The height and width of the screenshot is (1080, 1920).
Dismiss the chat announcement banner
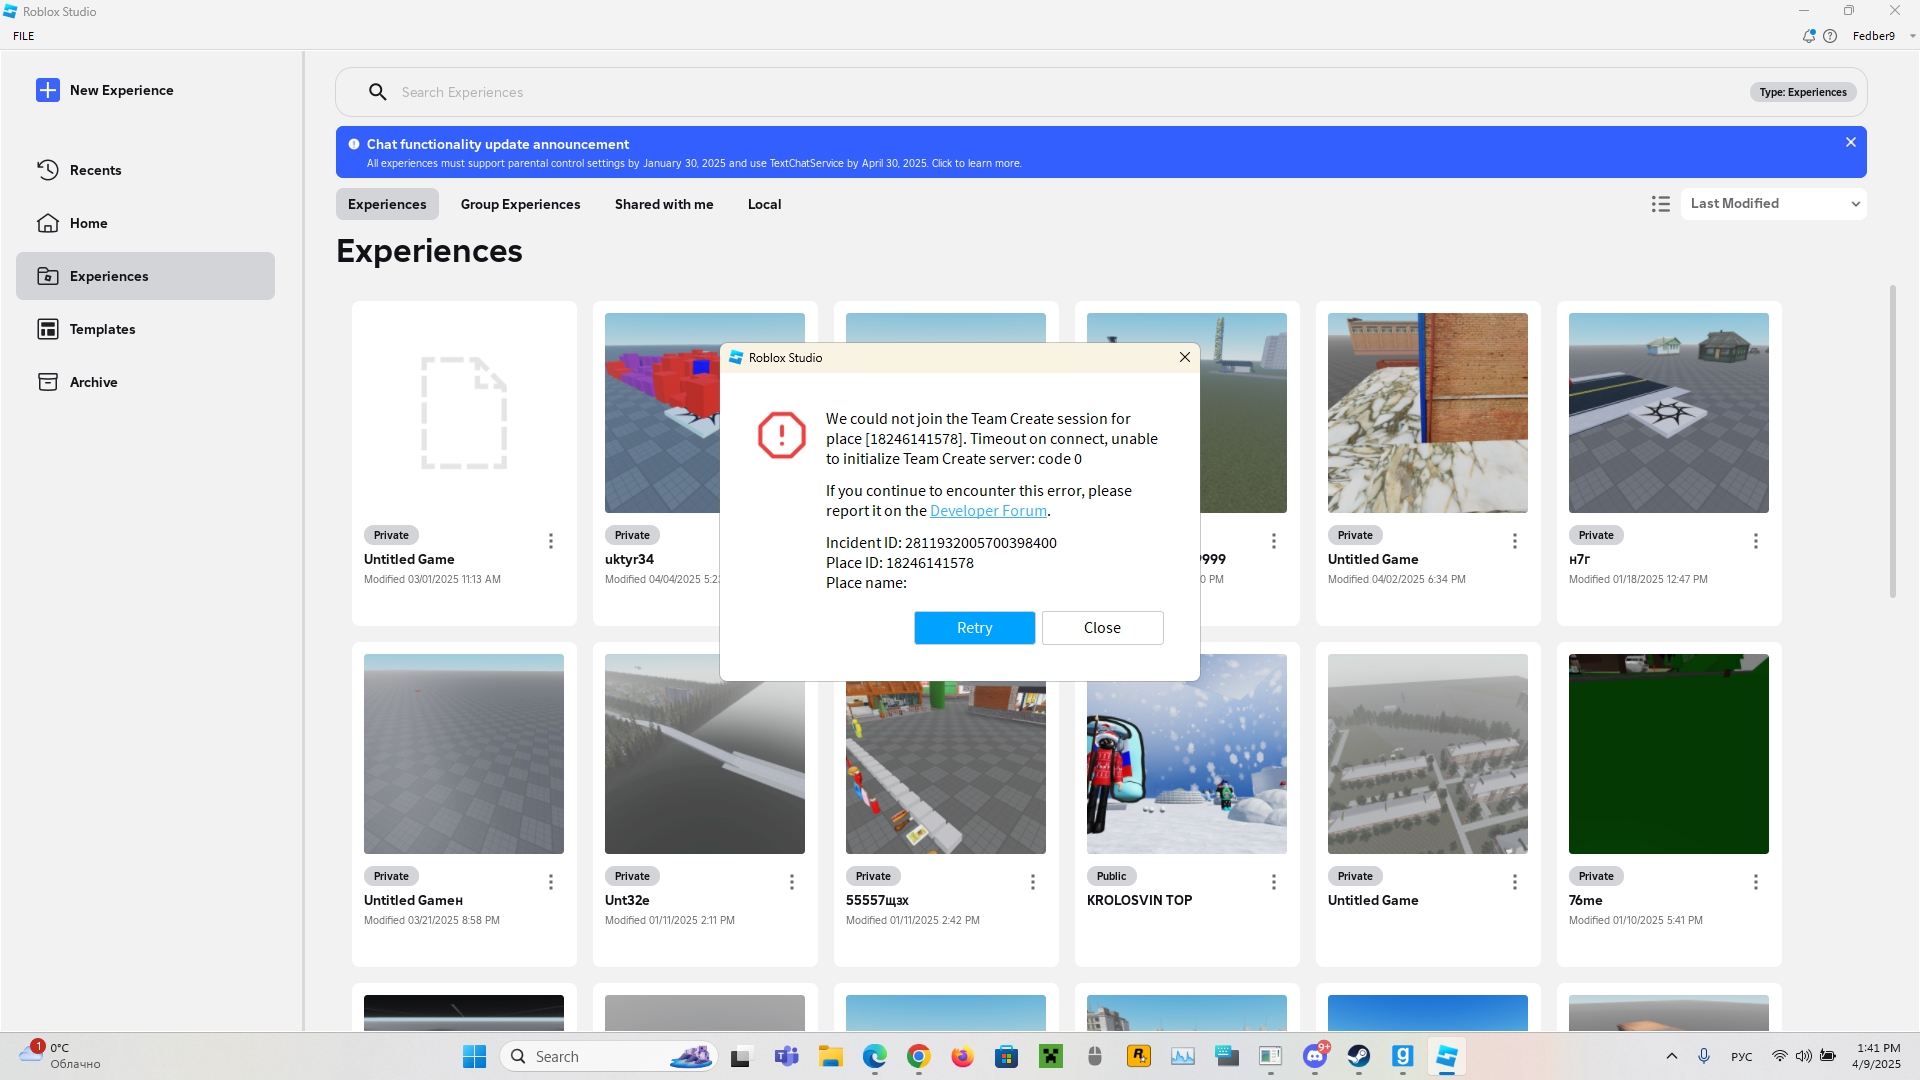pyautogui.click(x=1851, y=142)
